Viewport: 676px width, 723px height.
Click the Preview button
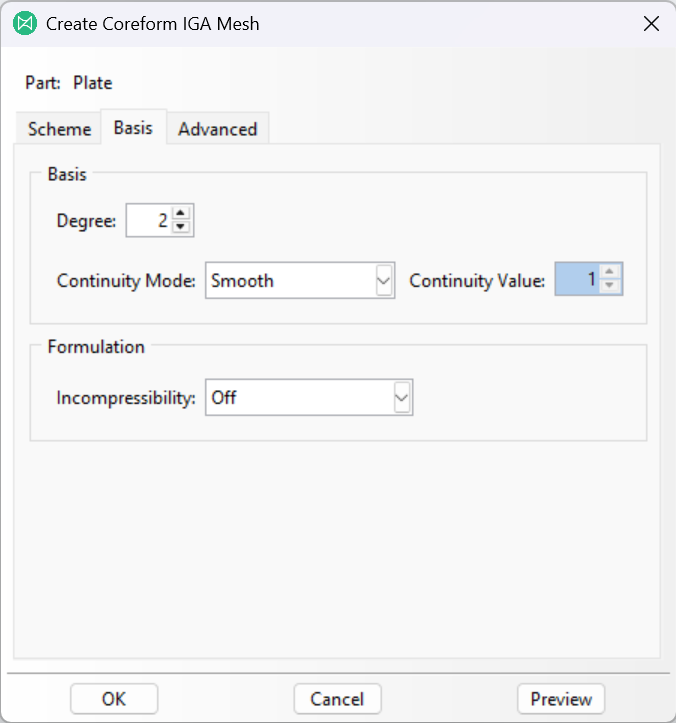coord(561,699)
